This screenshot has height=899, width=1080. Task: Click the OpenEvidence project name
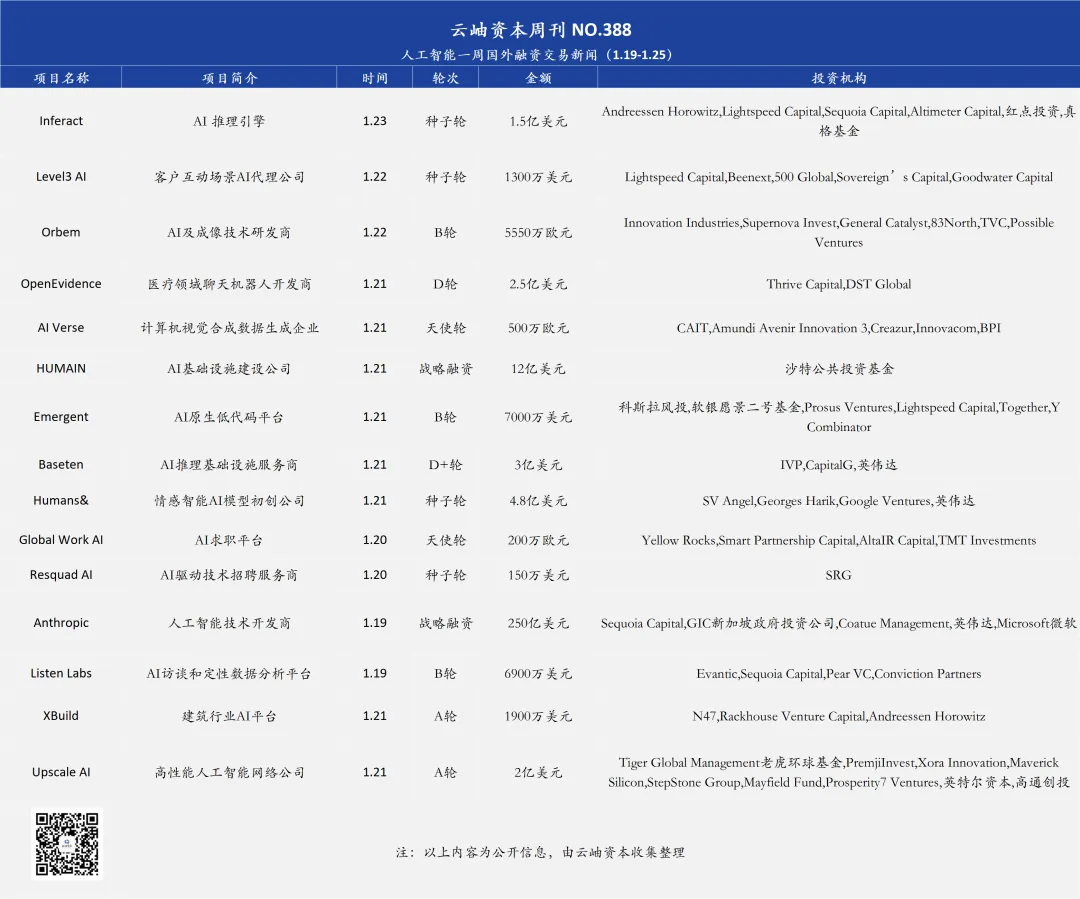[61, 284]
